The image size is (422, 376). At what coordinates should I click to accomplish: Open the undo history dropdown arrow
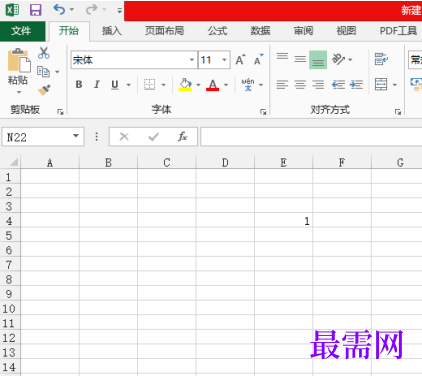point(71,10)
